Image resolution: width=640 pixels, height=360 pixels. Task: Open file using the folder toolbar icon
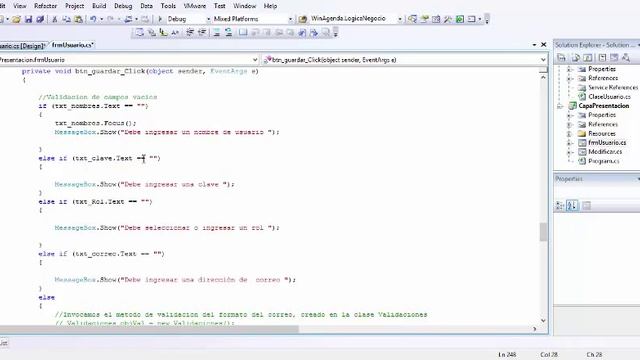16,19
